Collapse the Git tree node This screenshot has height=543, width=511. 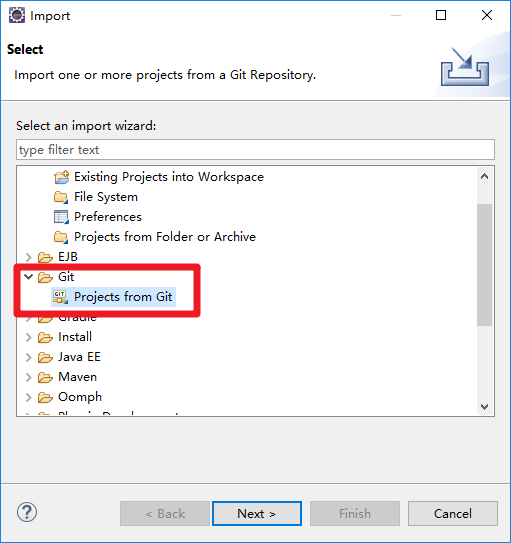[28, 277]
